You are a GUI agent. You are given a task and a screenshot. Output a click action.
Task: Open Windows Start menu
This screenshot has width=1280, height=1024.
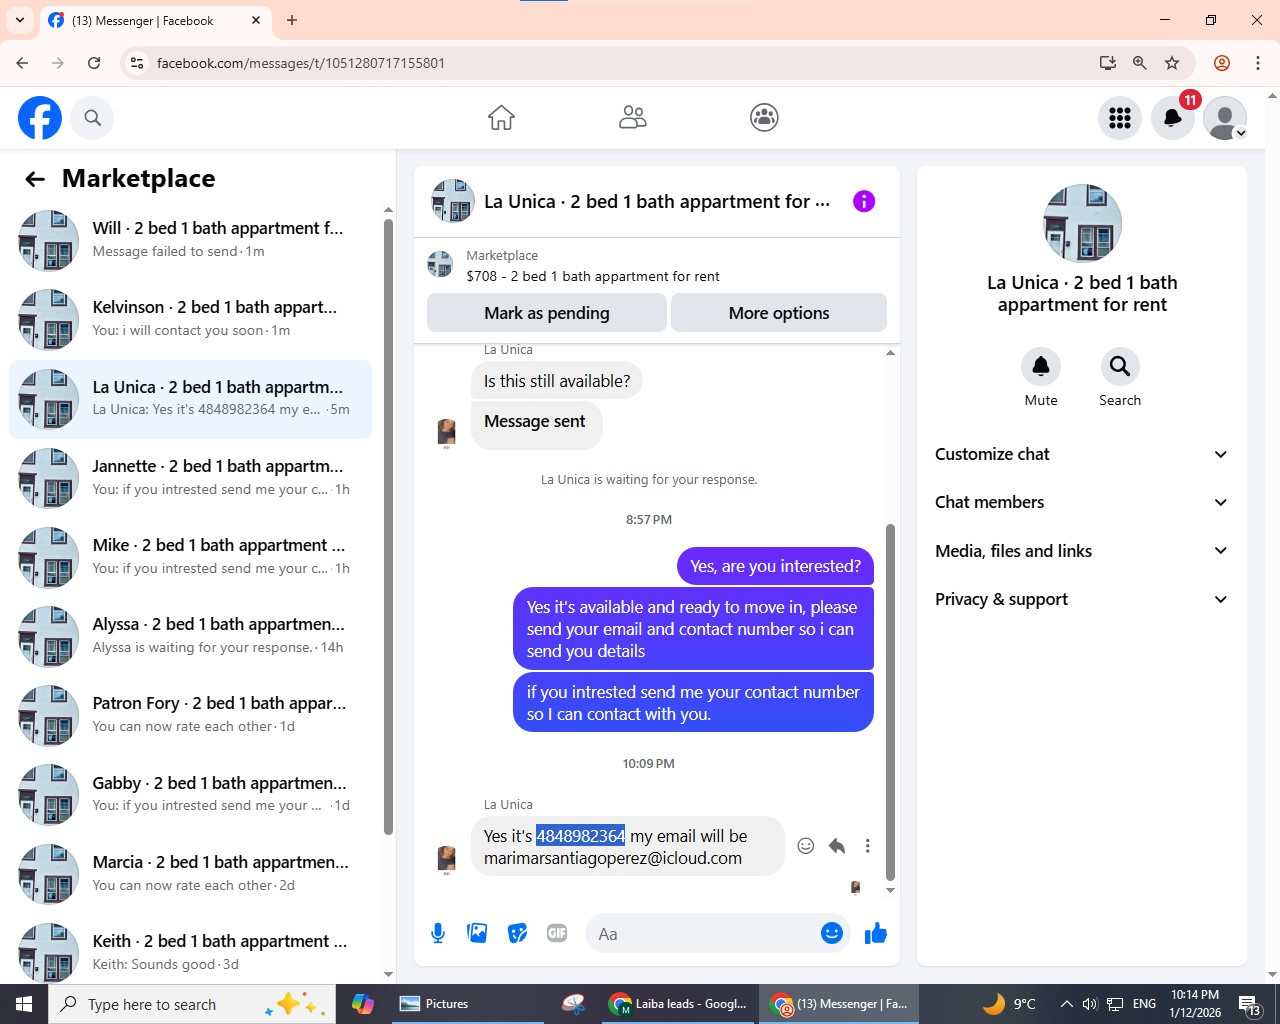click(x=24, y=1004)
